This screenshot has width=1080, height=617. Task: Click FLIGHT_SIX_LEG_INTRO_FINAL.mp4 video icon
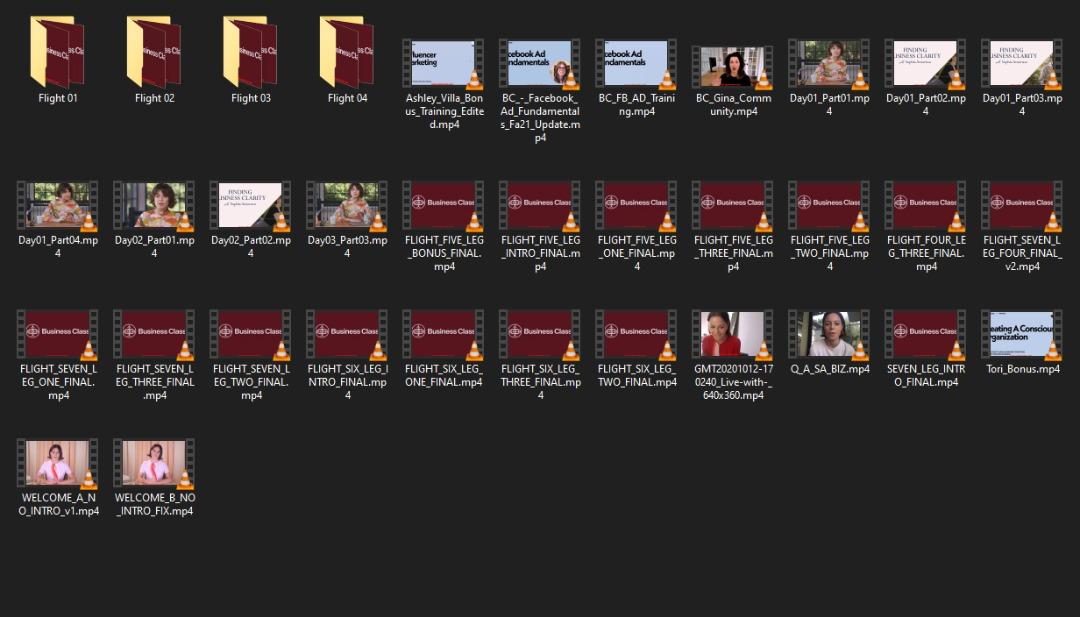click(x=347, y=334)
